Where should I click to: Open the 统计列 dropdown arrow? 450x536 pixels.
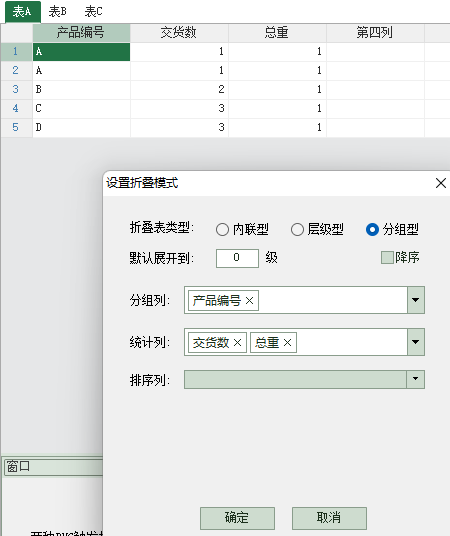(x=415, y=342)
